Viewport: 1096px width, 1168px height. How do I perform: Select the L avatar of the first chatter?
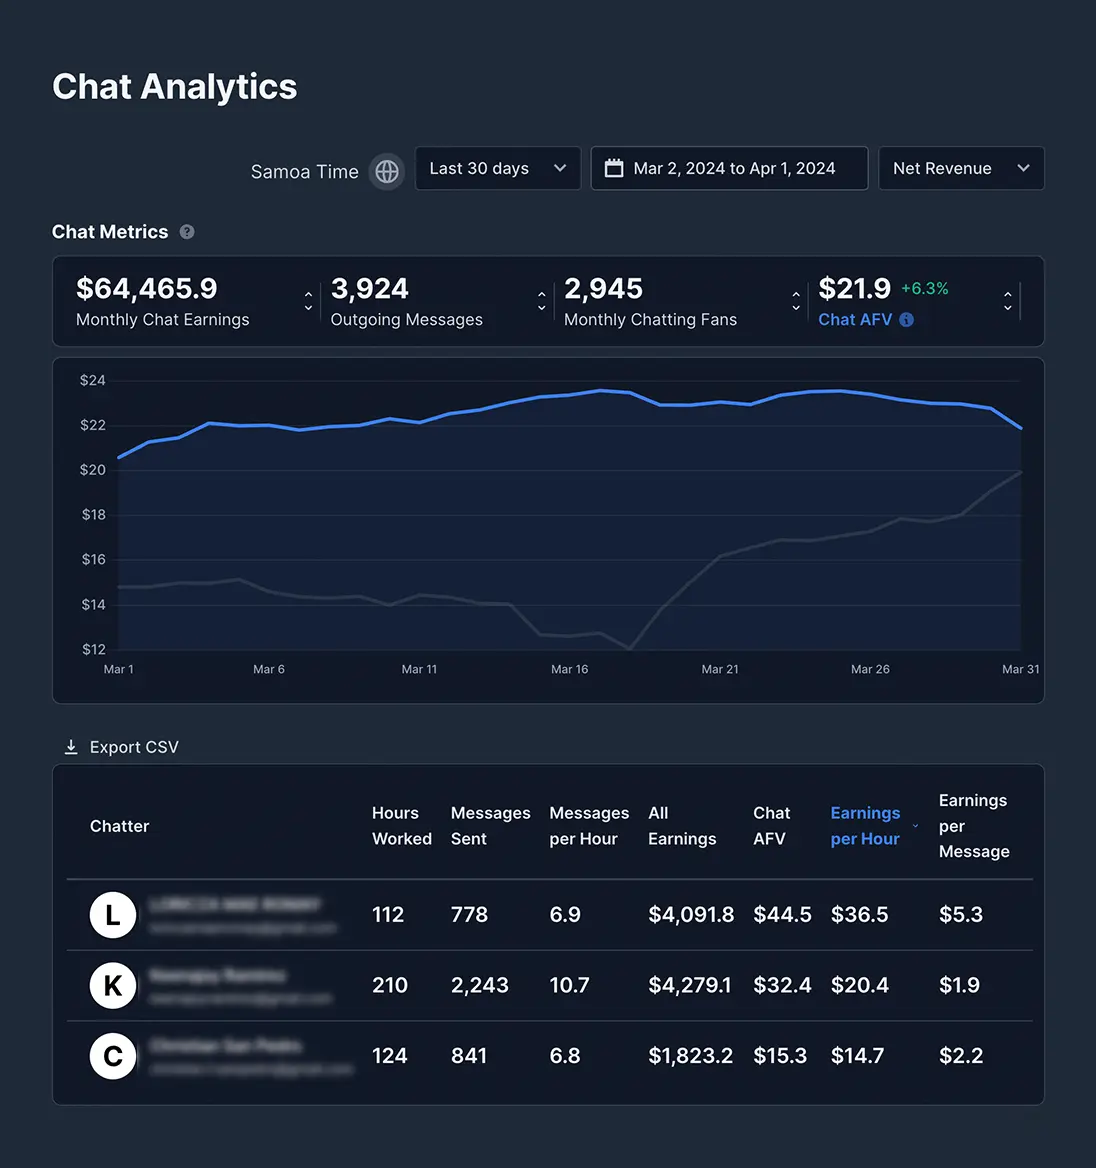[x=112, y=914]
